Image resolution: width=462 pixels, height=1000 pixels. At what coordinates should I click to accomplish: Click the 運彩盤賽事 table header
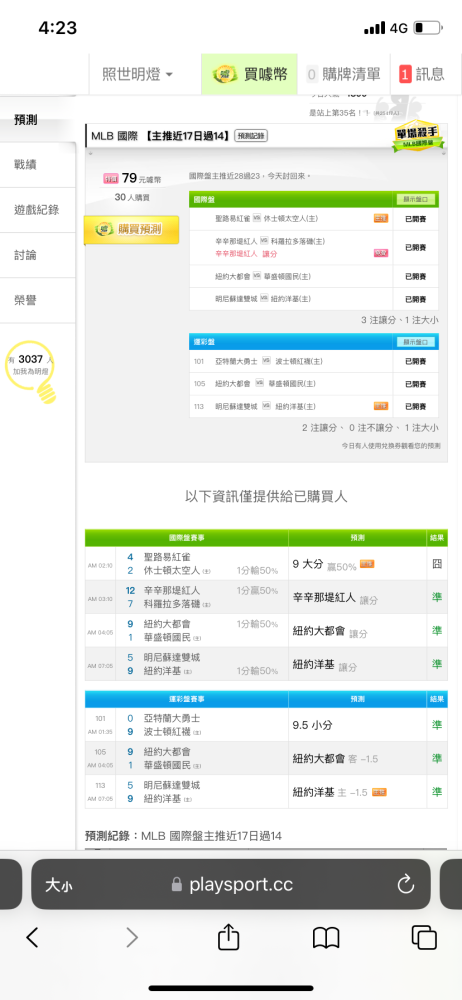tap(186, 699)
